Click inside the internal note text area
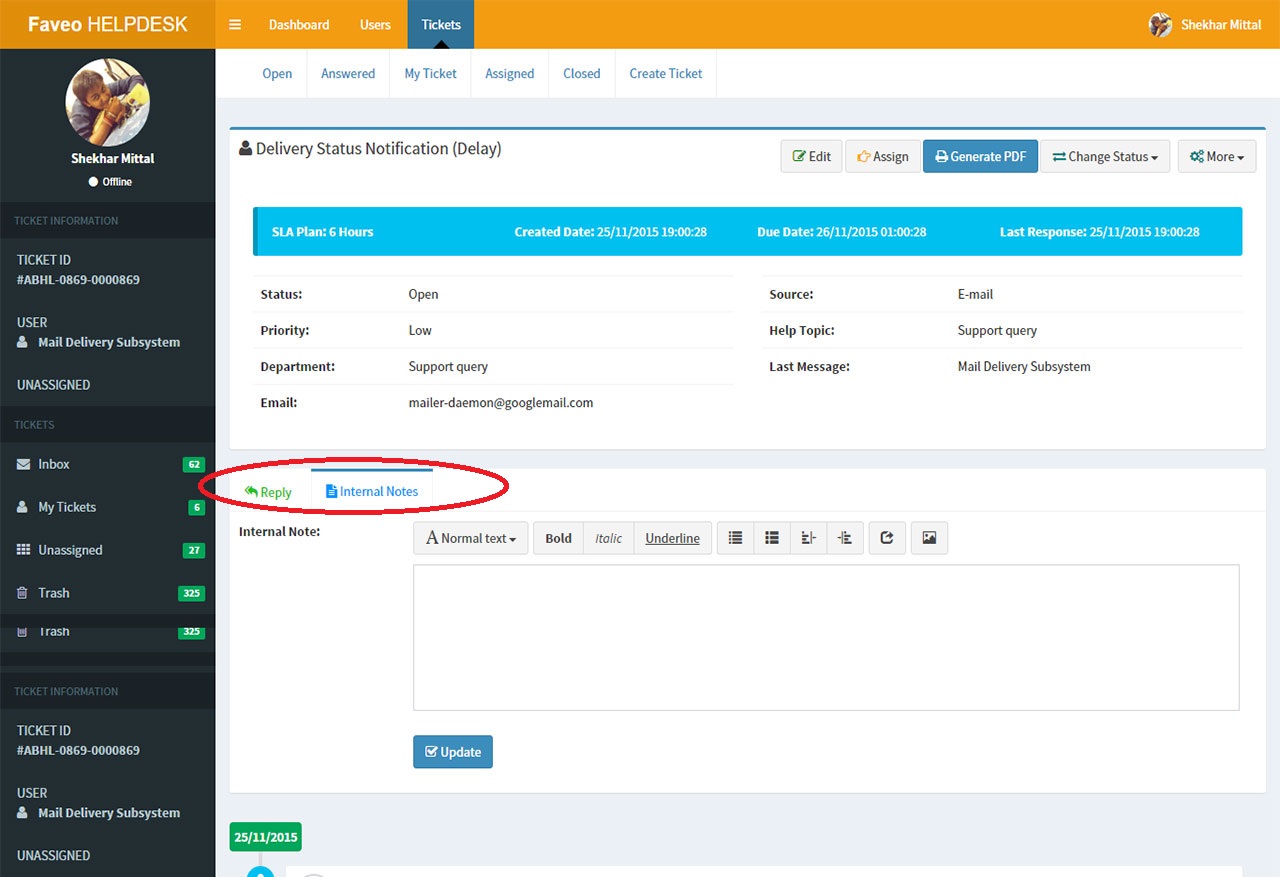This screenshot has width=1280, height=877. pyautogui.click(x=825, y=637)
